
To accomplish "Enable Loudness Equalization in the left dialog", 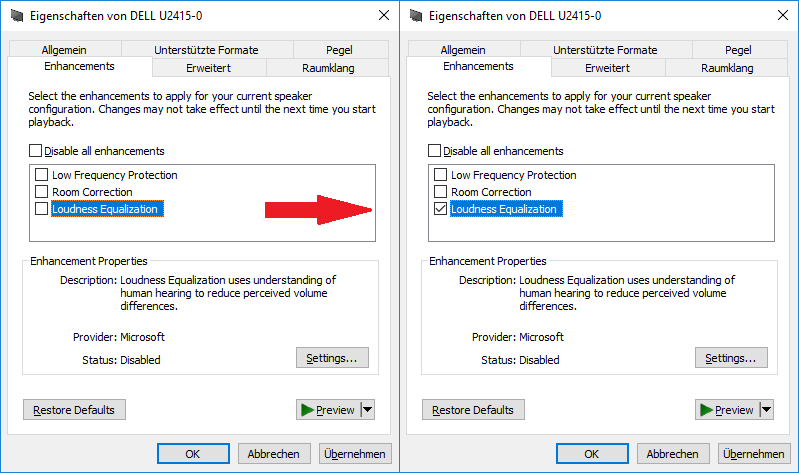I will pyautogui.click(x=42, y=209).
